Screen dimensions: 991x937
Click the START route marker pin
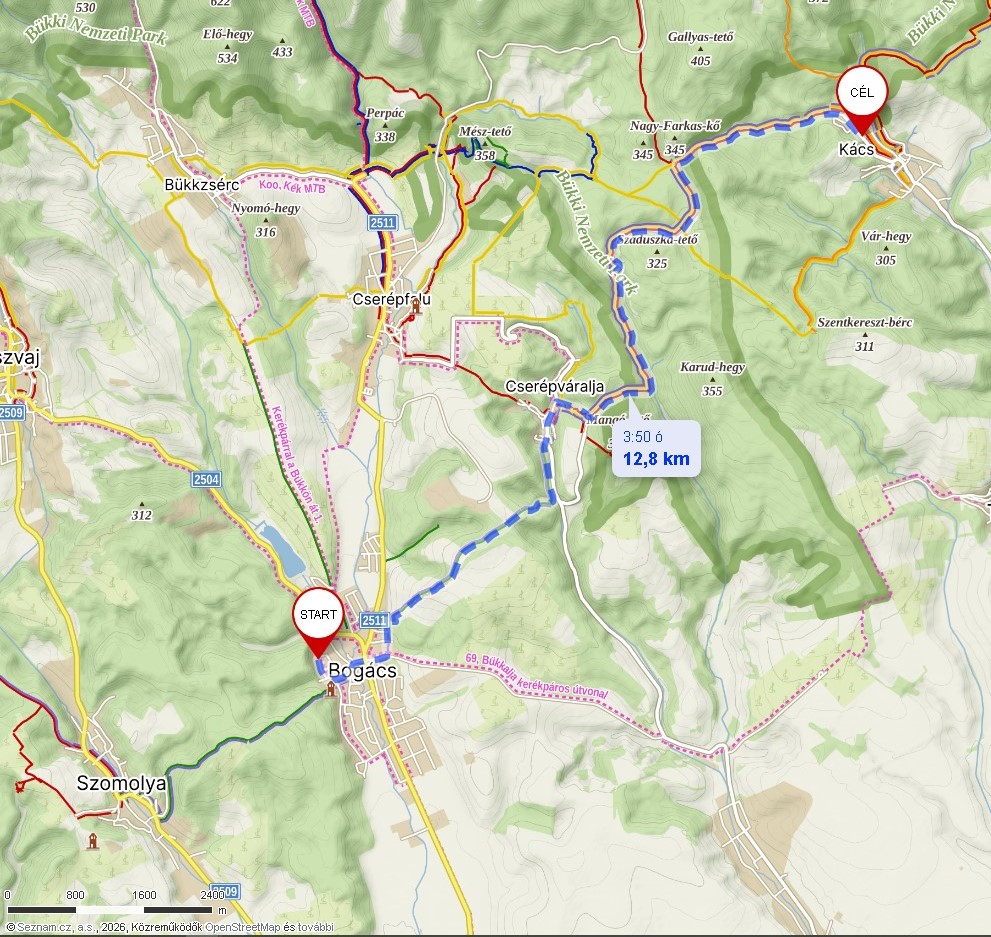click(318, 621)
